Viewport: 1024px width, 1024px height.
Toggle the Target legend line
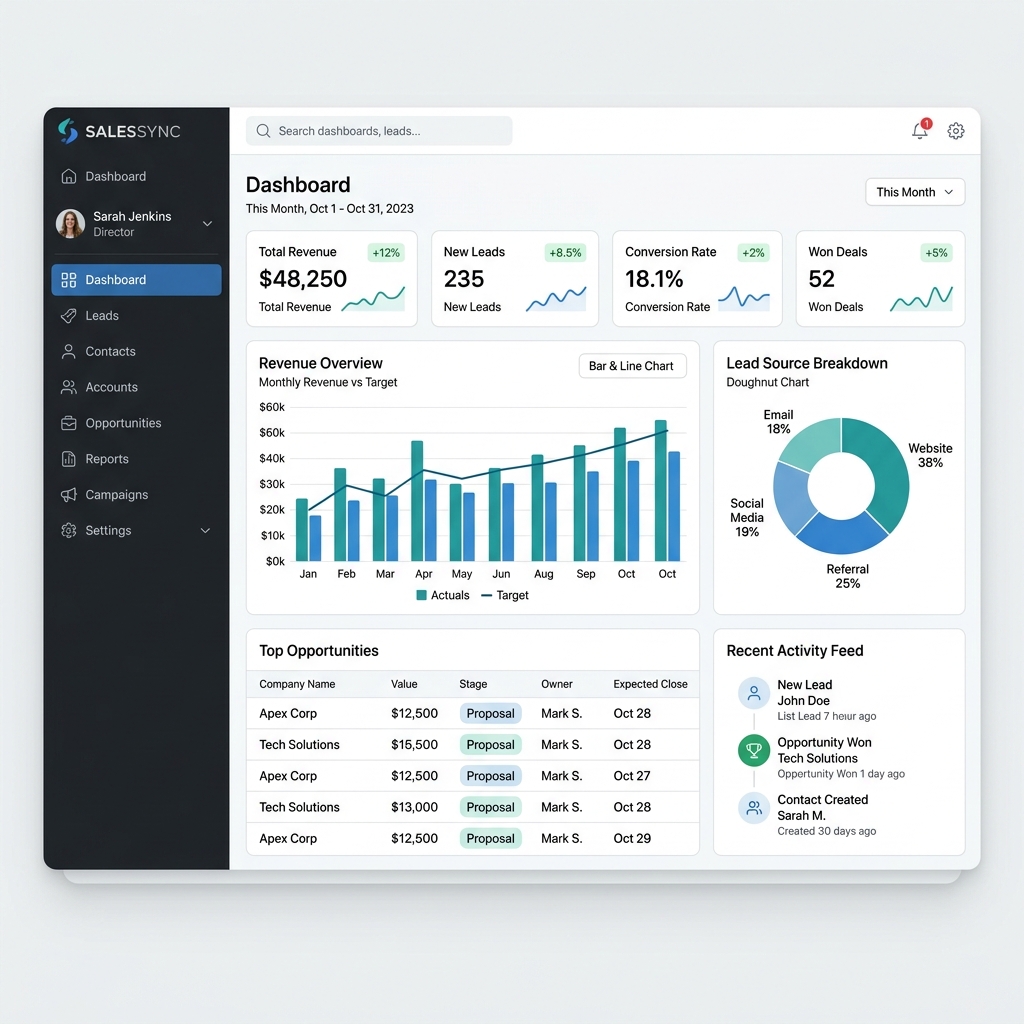pos(487,595)
